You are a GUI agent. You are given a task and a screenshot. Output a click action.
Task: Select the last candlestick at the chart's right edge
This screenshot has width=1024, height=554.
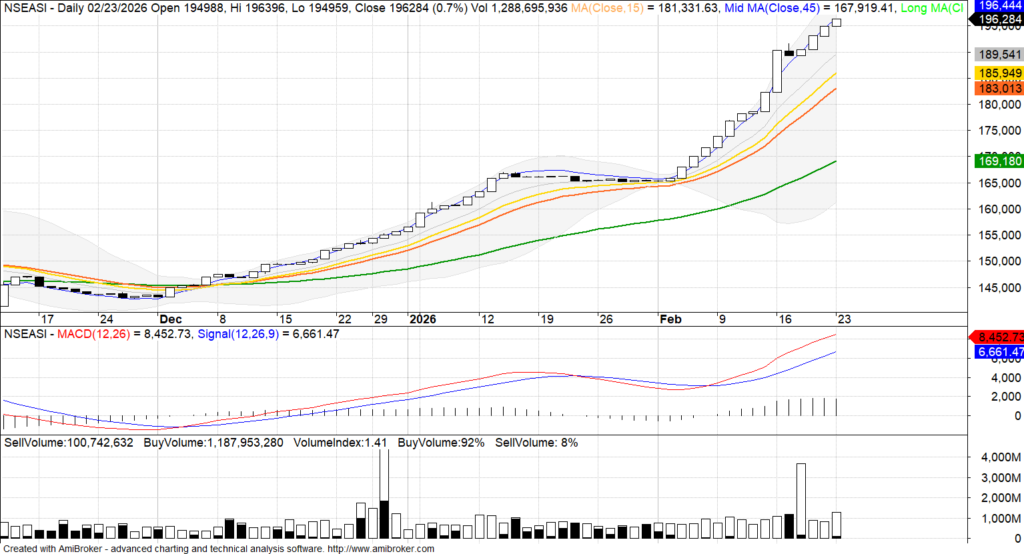click(x=836, y=22)
